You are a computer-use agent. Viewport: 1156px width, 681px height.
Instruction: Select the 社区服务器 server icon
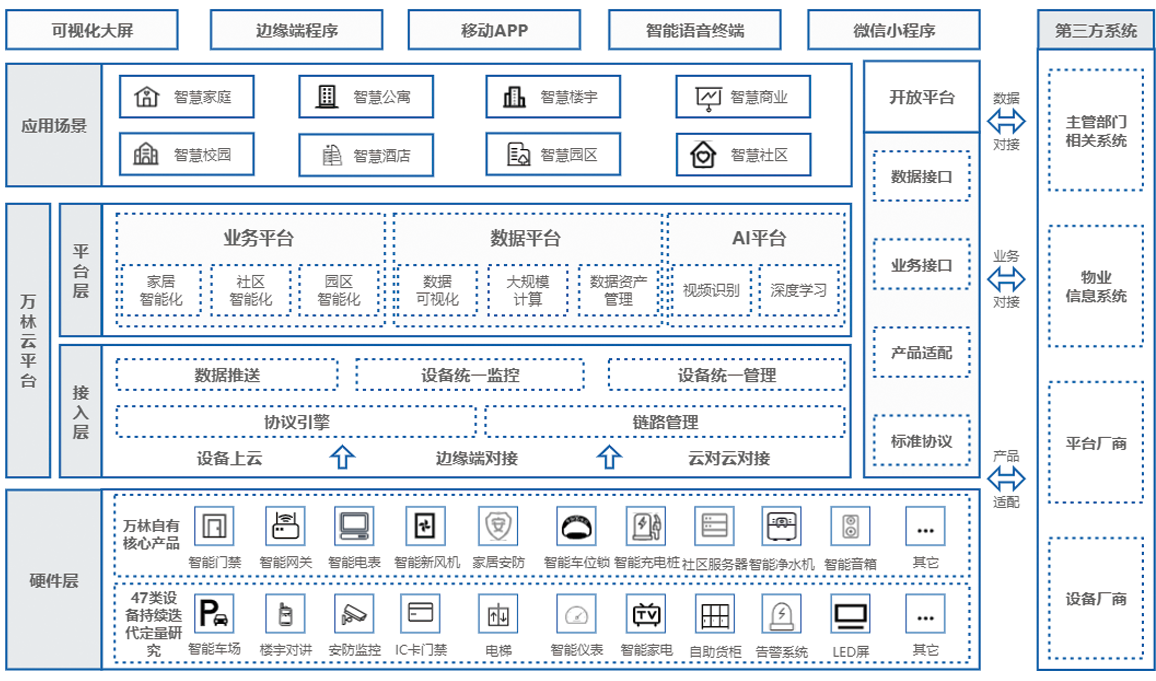point(715,527)
